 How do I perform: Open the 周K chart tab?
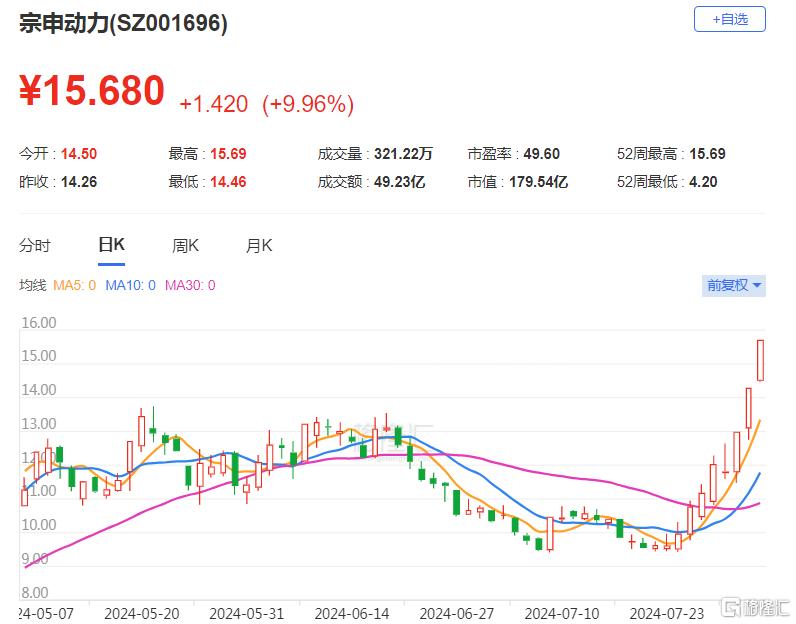185,246
